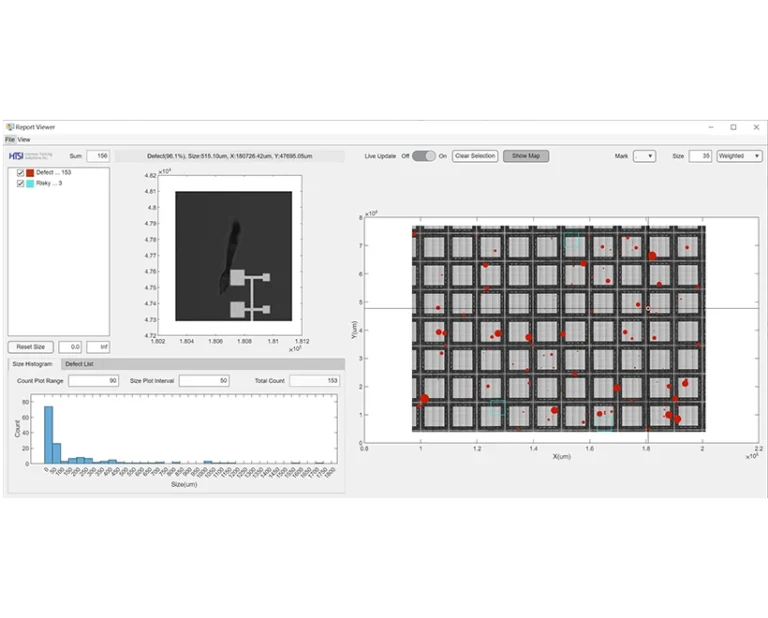Toggle the Defect category checkbox
The image size is (768, 618).
pos(21,172)
